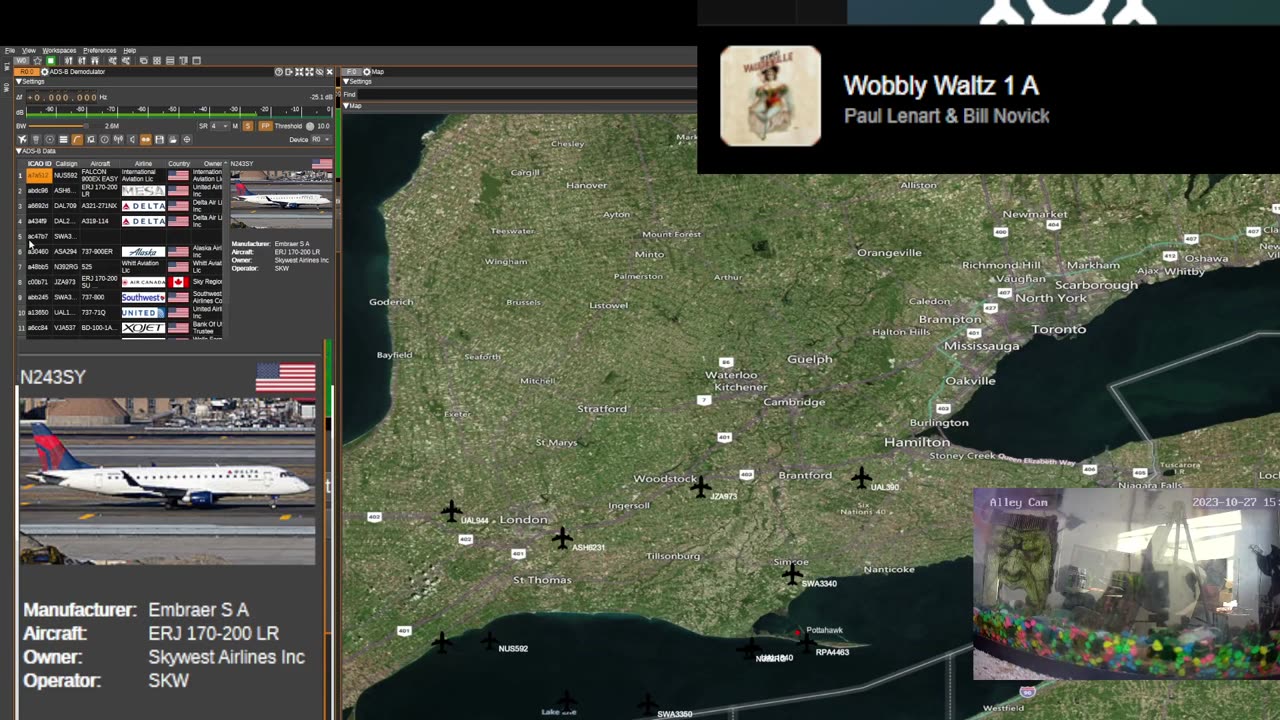The image size is (1280, 720).
Task: Click aircraft SWA3340 on the map
Action: coord(792,574)
